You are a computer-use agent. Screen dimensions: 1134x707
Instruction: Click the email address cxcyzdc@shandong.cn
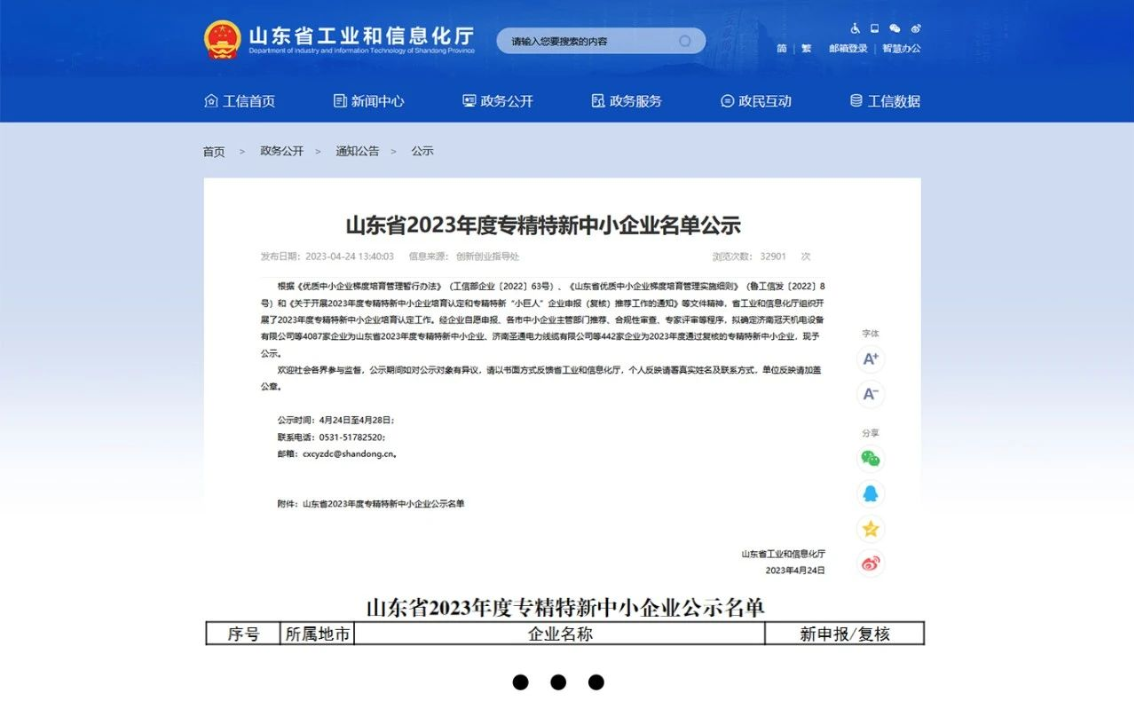pyautogui.click(x=349, y=454)
